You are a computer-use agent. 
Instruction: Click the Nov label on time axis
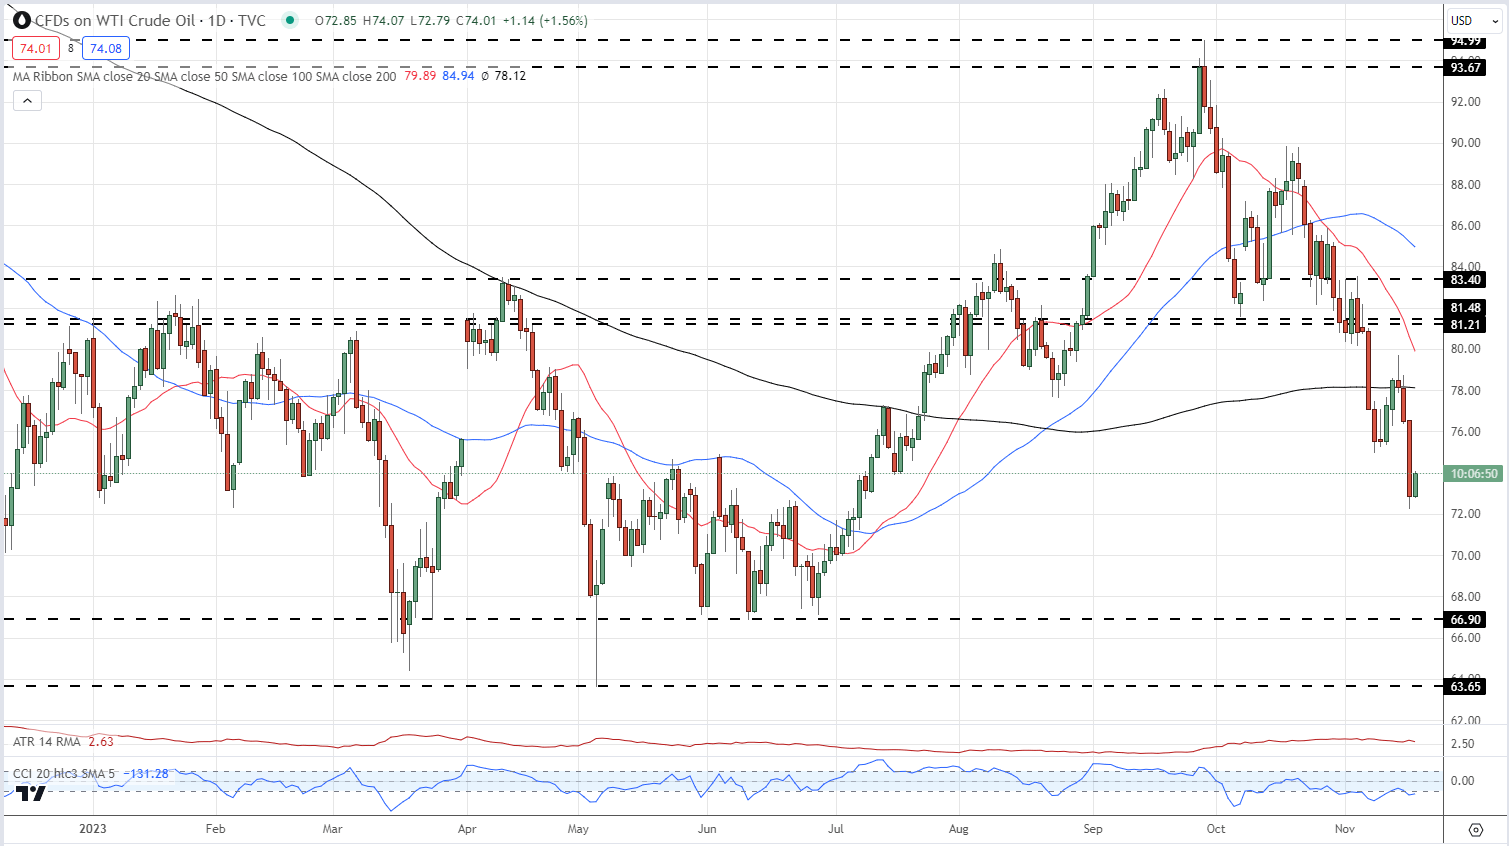pyautogui.click(x=1345, y=829)
